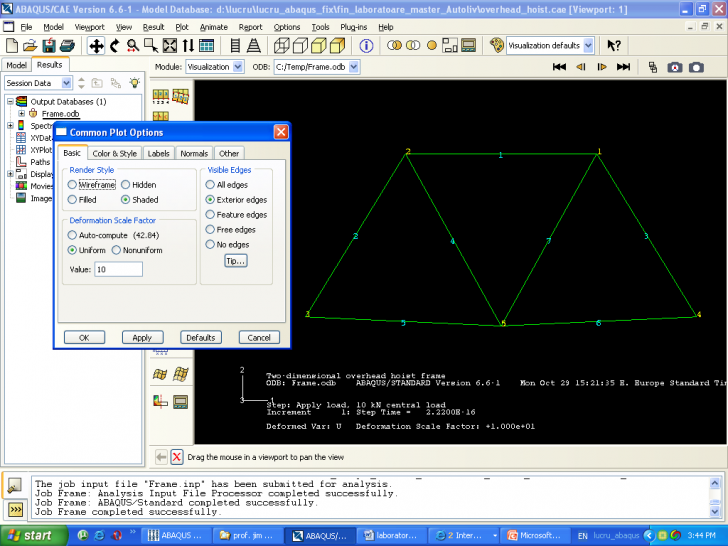728x546 pixels.
Task: Go to the first frame
Action: tap(560, 67)
